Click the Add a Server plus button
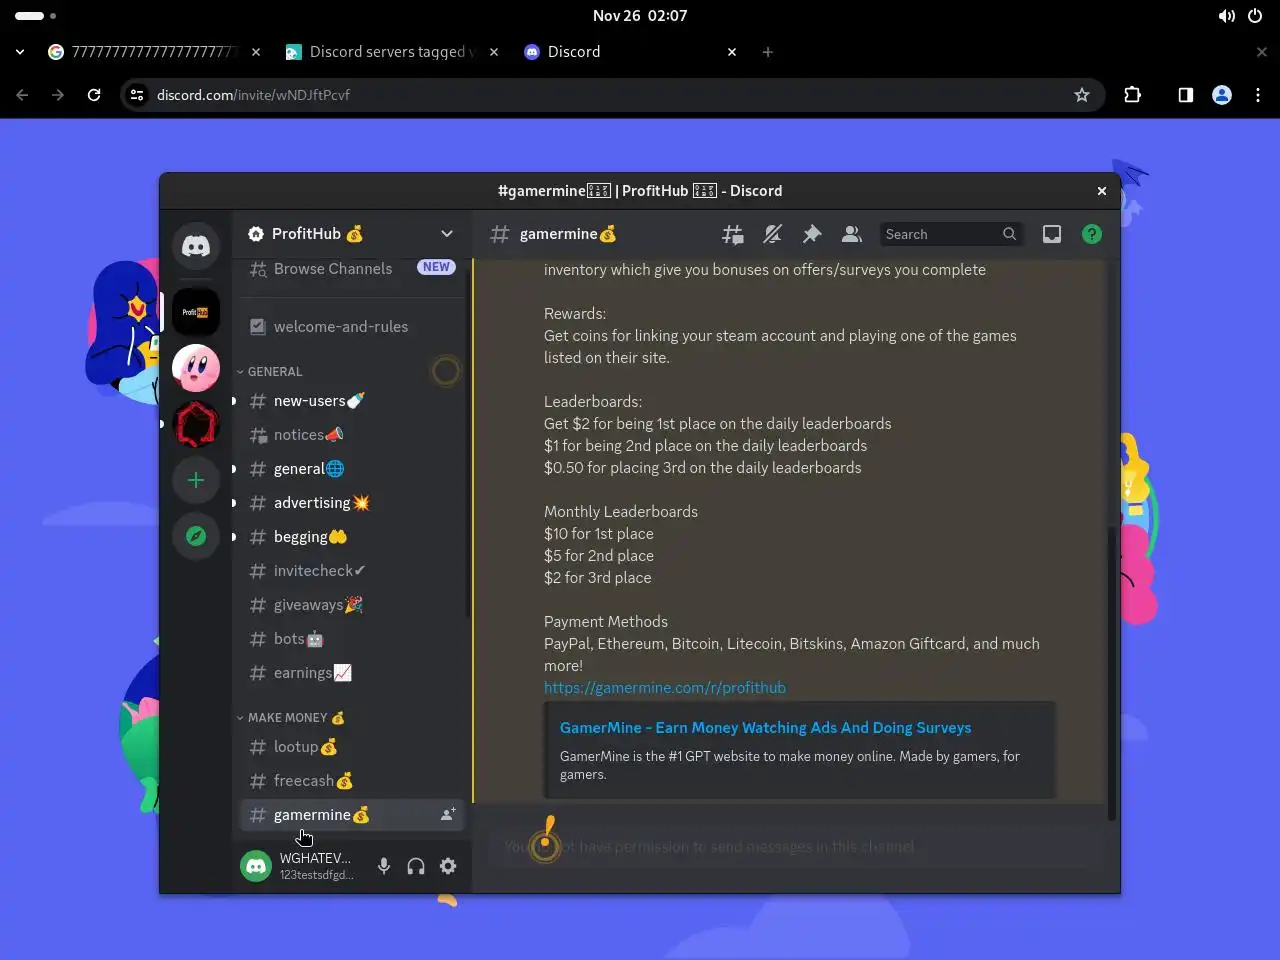 click(x=196, y=480)
